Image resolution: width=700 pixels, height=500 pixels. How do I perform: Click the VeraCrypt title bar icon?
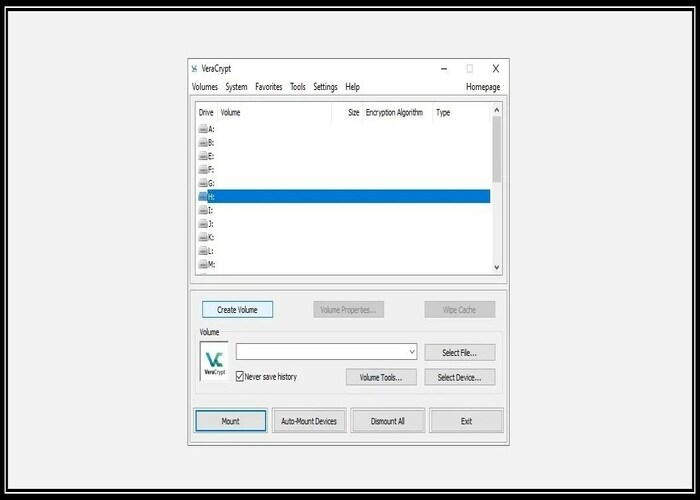(194, 69)
